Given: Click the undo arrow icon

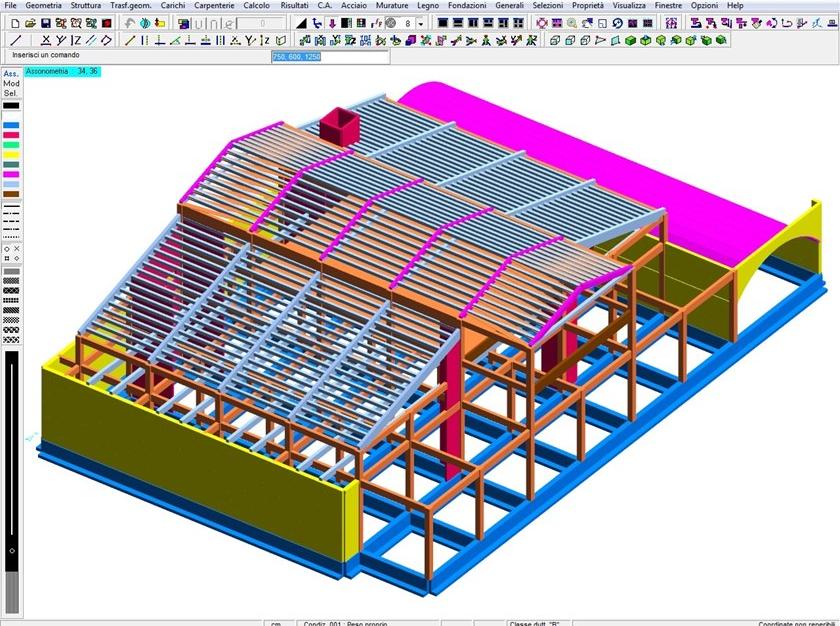Looking at the screenshot, I should 130,23.
